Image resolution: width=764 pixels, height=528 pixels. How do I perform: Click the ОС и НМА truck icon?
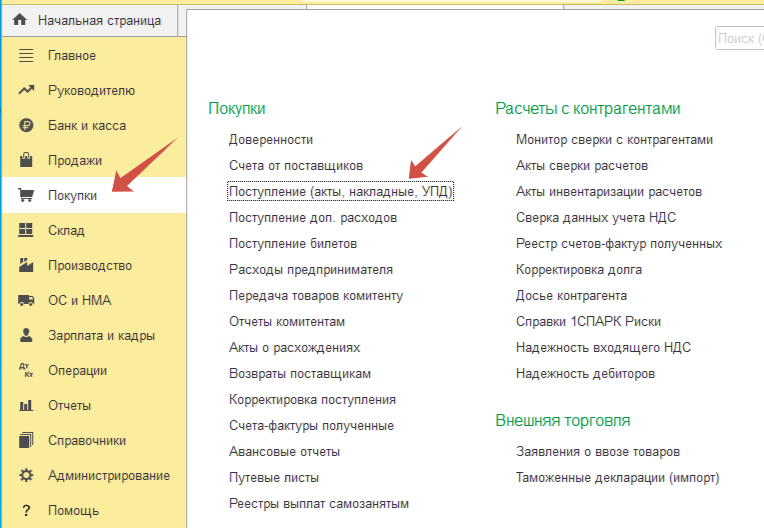pos(27,301)
